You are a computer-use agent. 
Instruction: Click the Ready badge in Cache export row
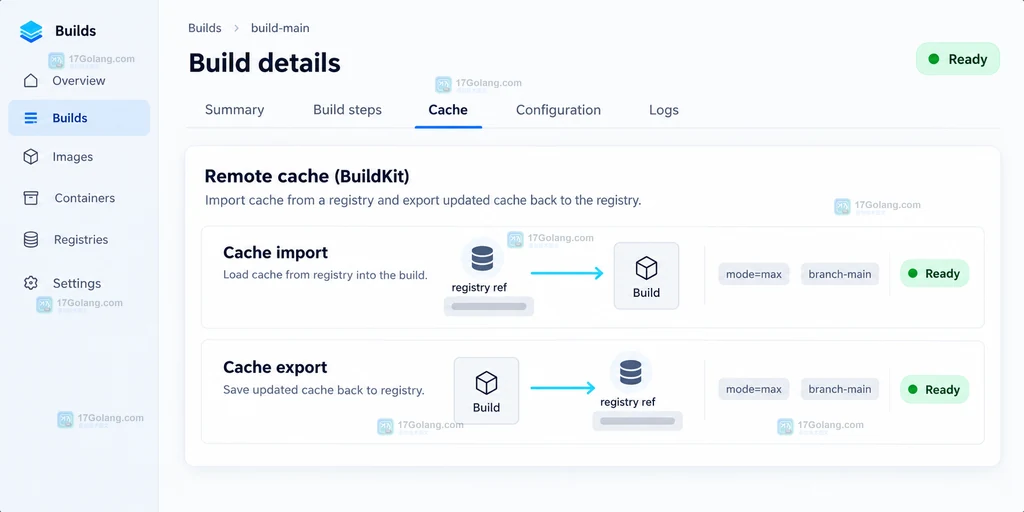pyautogui.click(x=934, y=389)
